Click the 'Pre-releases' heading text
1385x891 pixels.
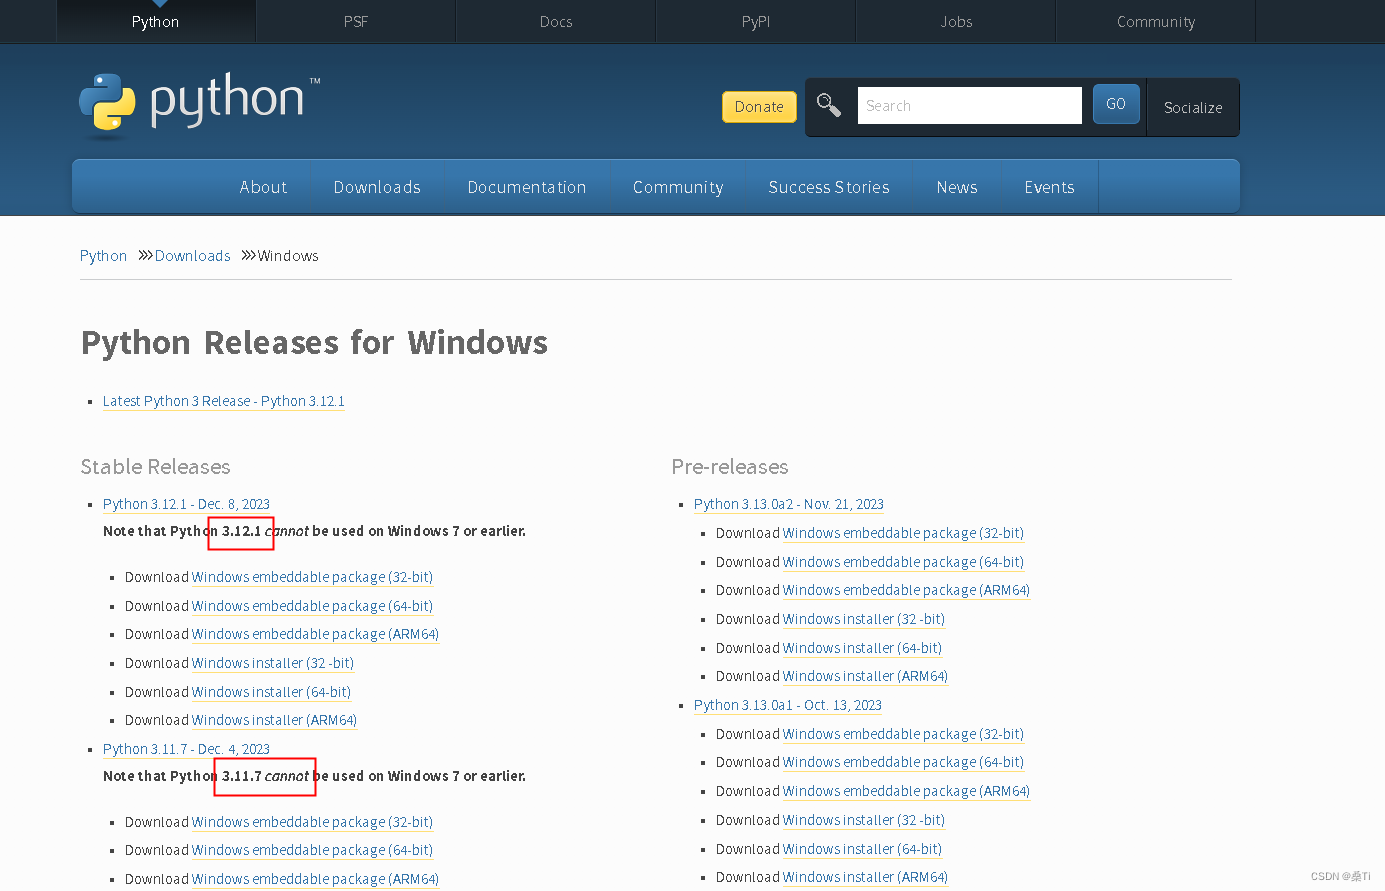click(730, 467)
